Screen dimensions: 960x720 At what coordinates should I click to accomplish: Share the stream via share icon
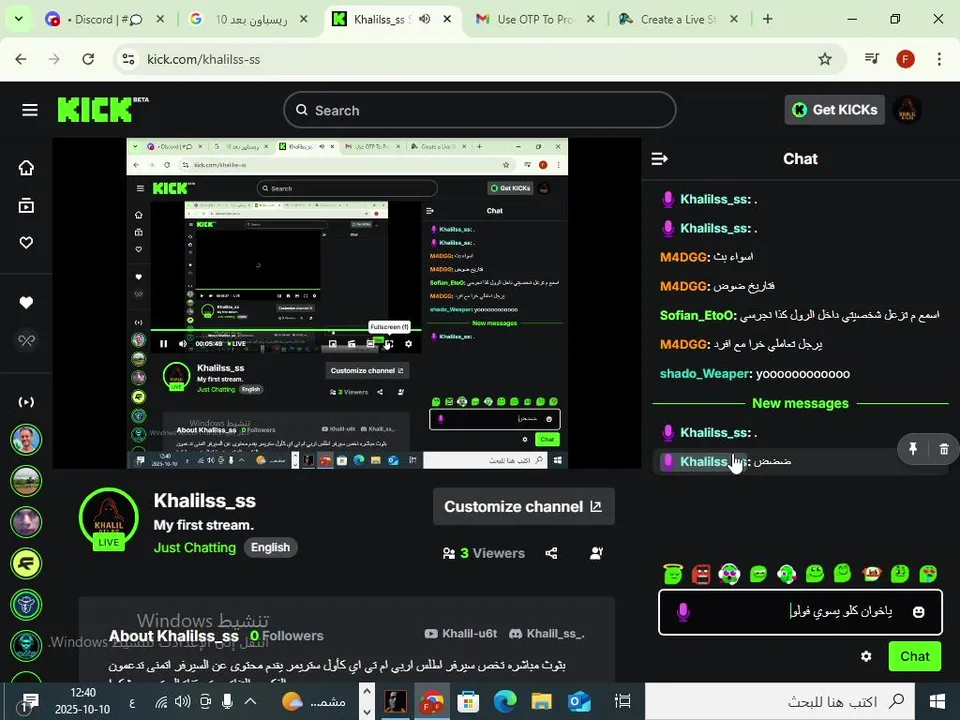pos(551,553)
